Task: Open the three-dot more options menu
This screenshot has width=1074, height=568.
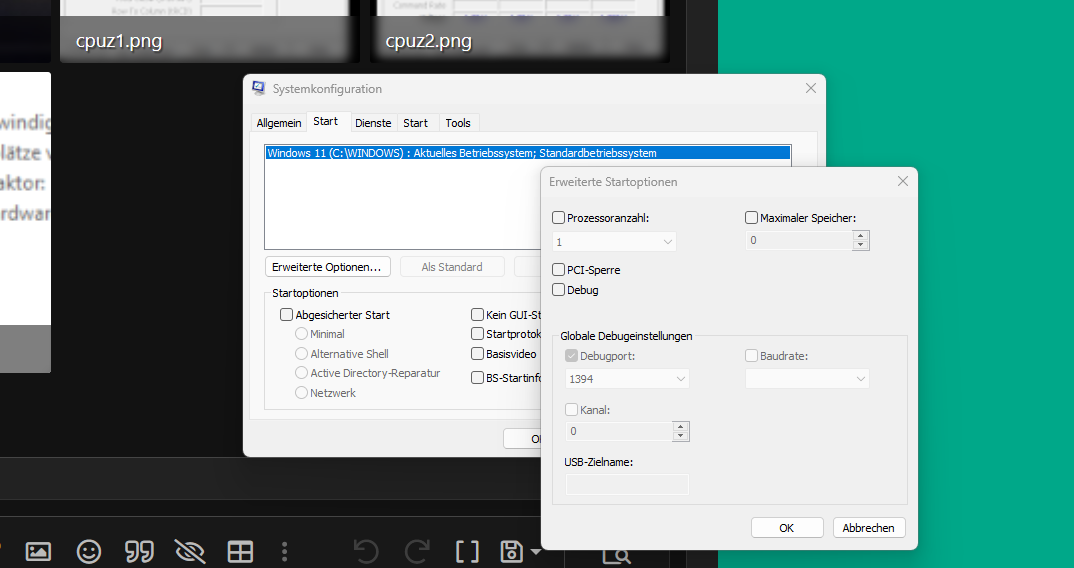Action: [284, 552]
